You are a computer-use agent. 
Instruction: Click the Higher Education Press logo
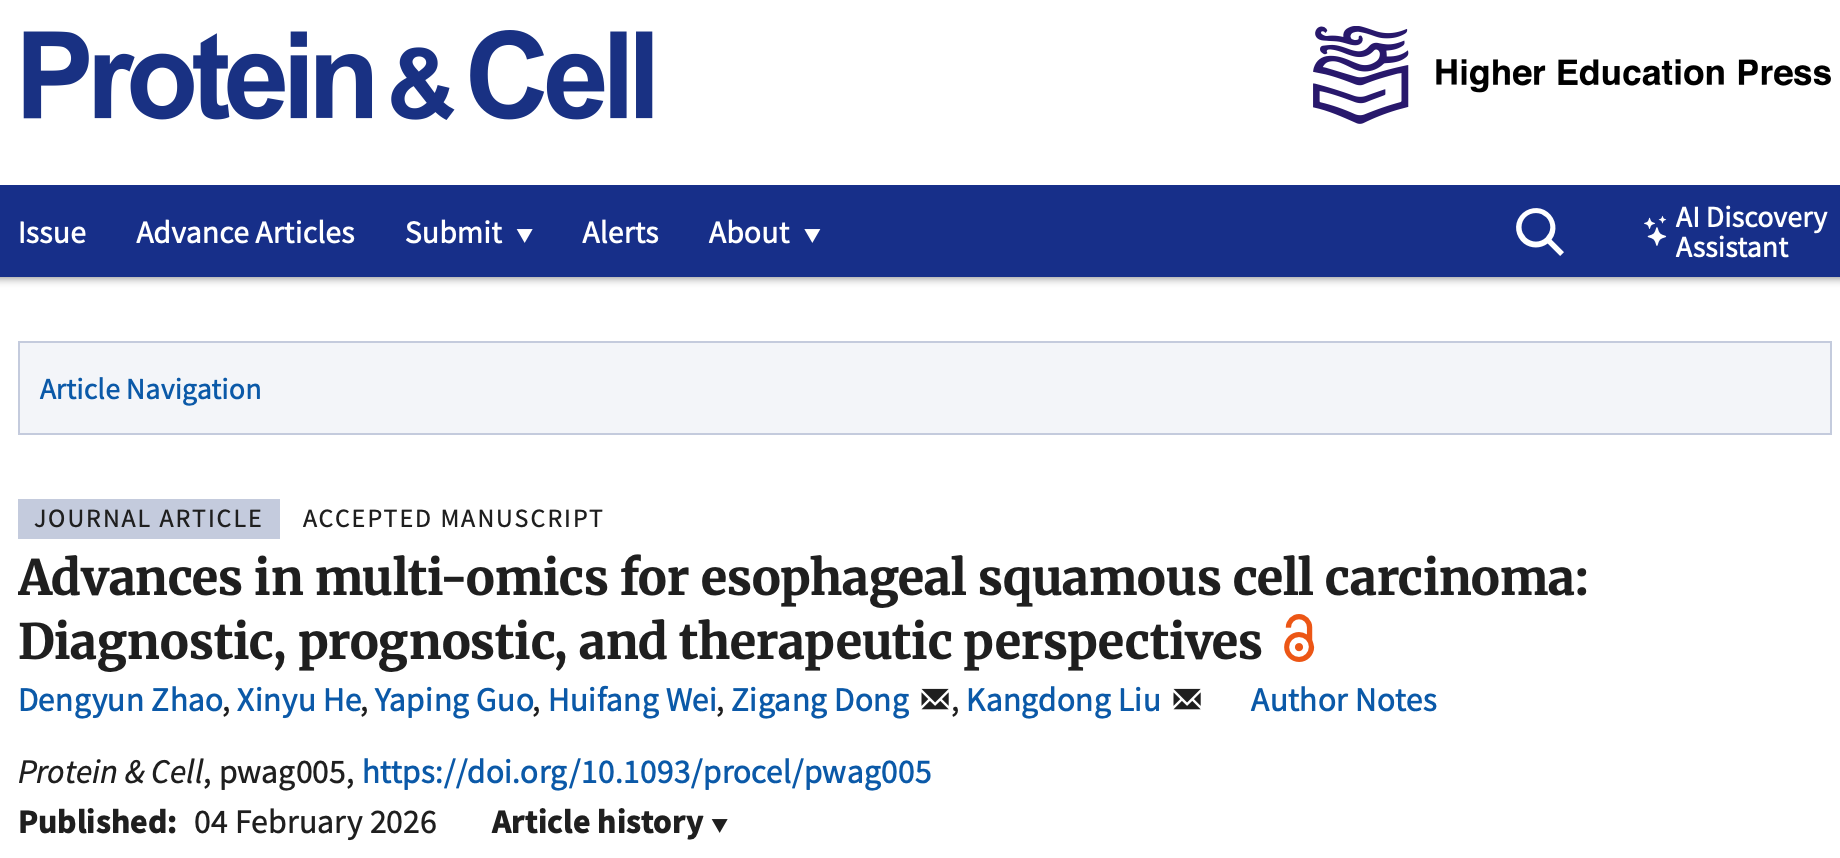click(1570, 74)
